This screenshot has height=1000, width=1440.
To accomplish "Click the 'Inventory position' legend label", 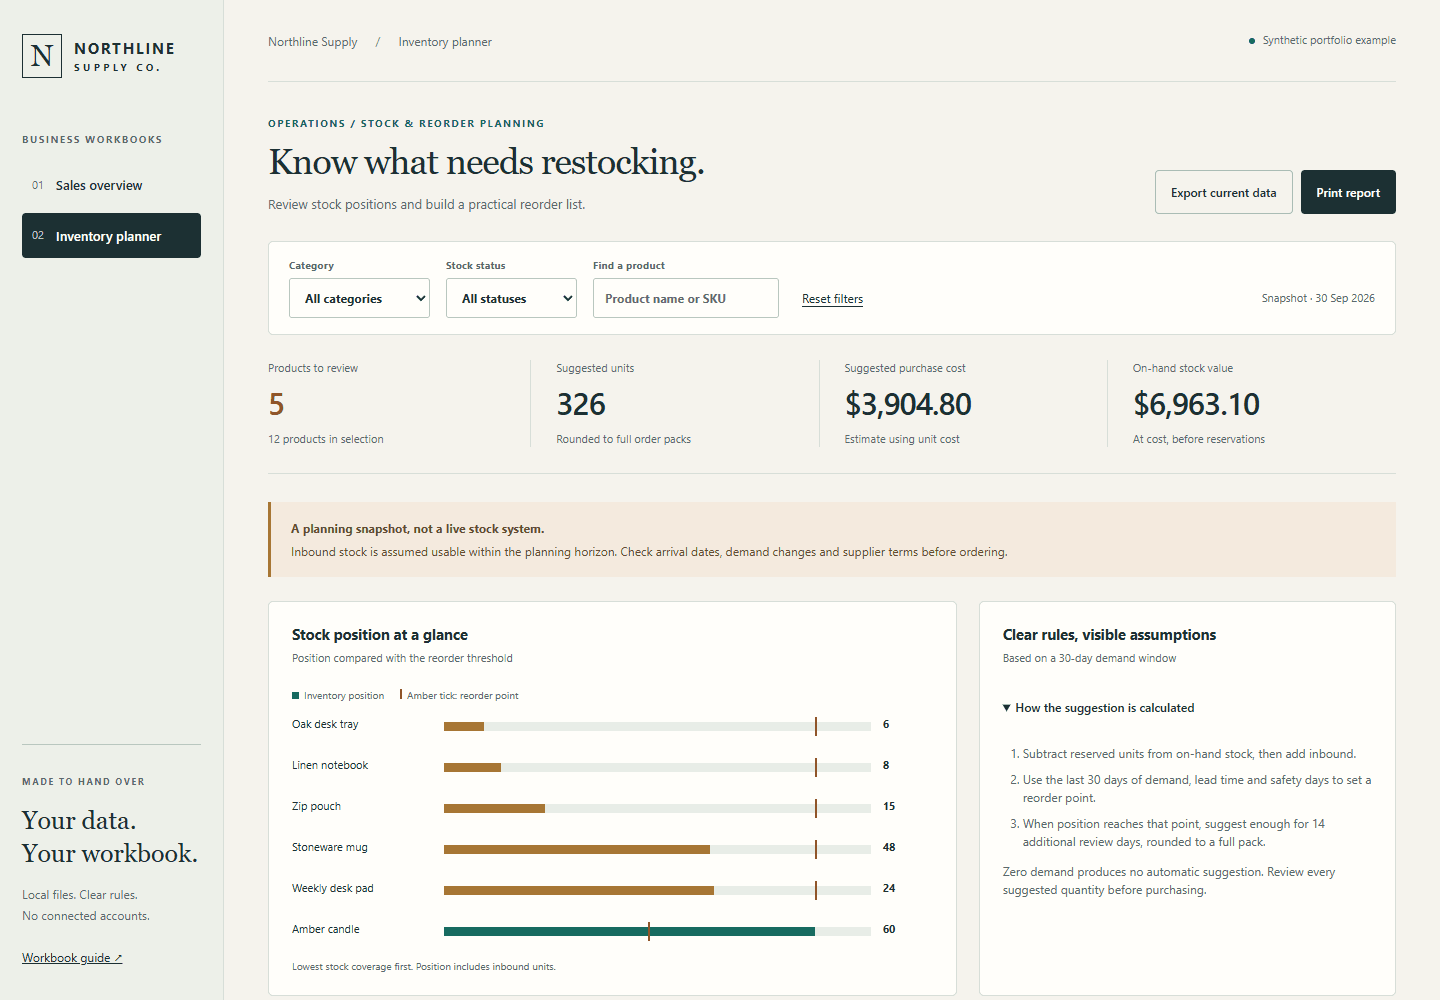I will click(x=344, y=696).
